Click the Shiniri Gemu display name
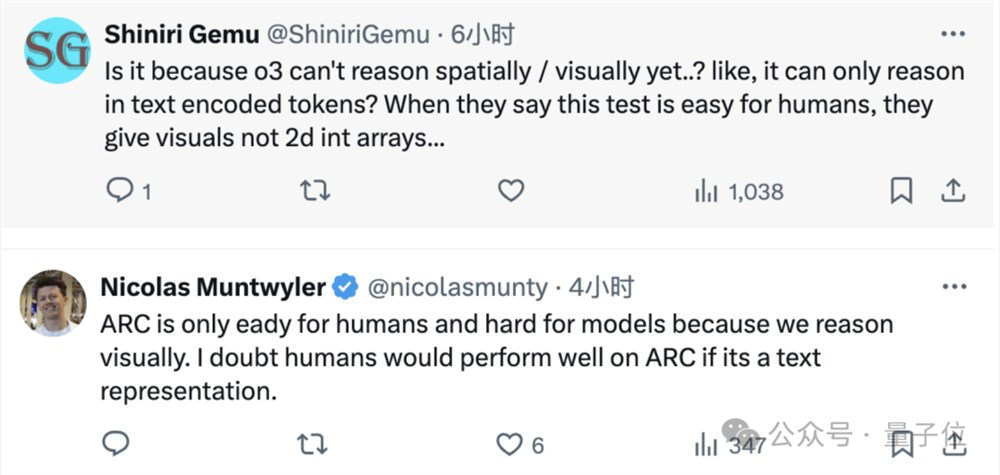 [179, 35]
